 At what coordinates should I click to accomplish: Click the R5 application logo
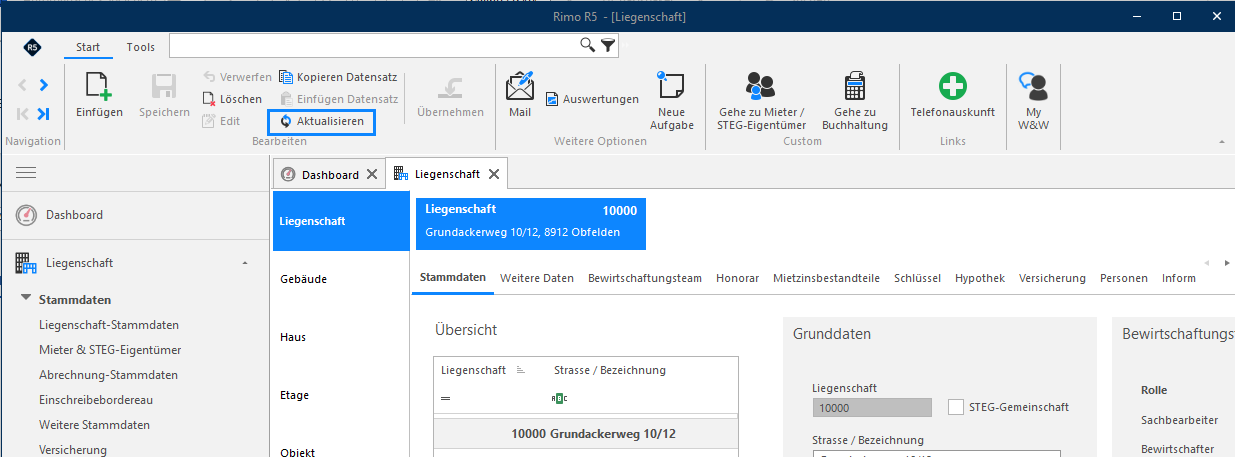click(33, 47)
